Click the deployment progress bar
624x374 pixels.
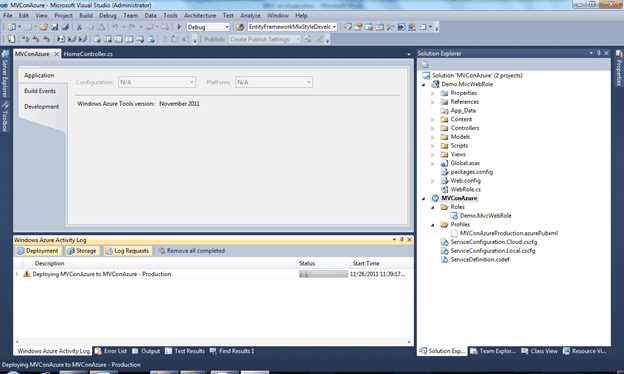pyautogui.click(x=323, y=274)
